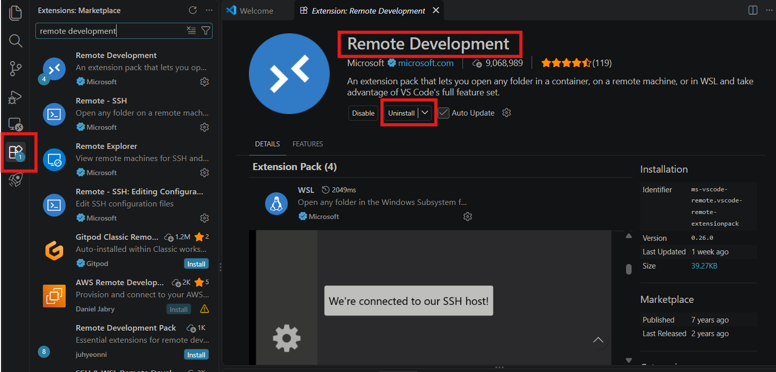This screenshot has width=776, height=372.
Task: Click the Gitpod extension icon
Action: pyautogui.click(x=54, y=250)
